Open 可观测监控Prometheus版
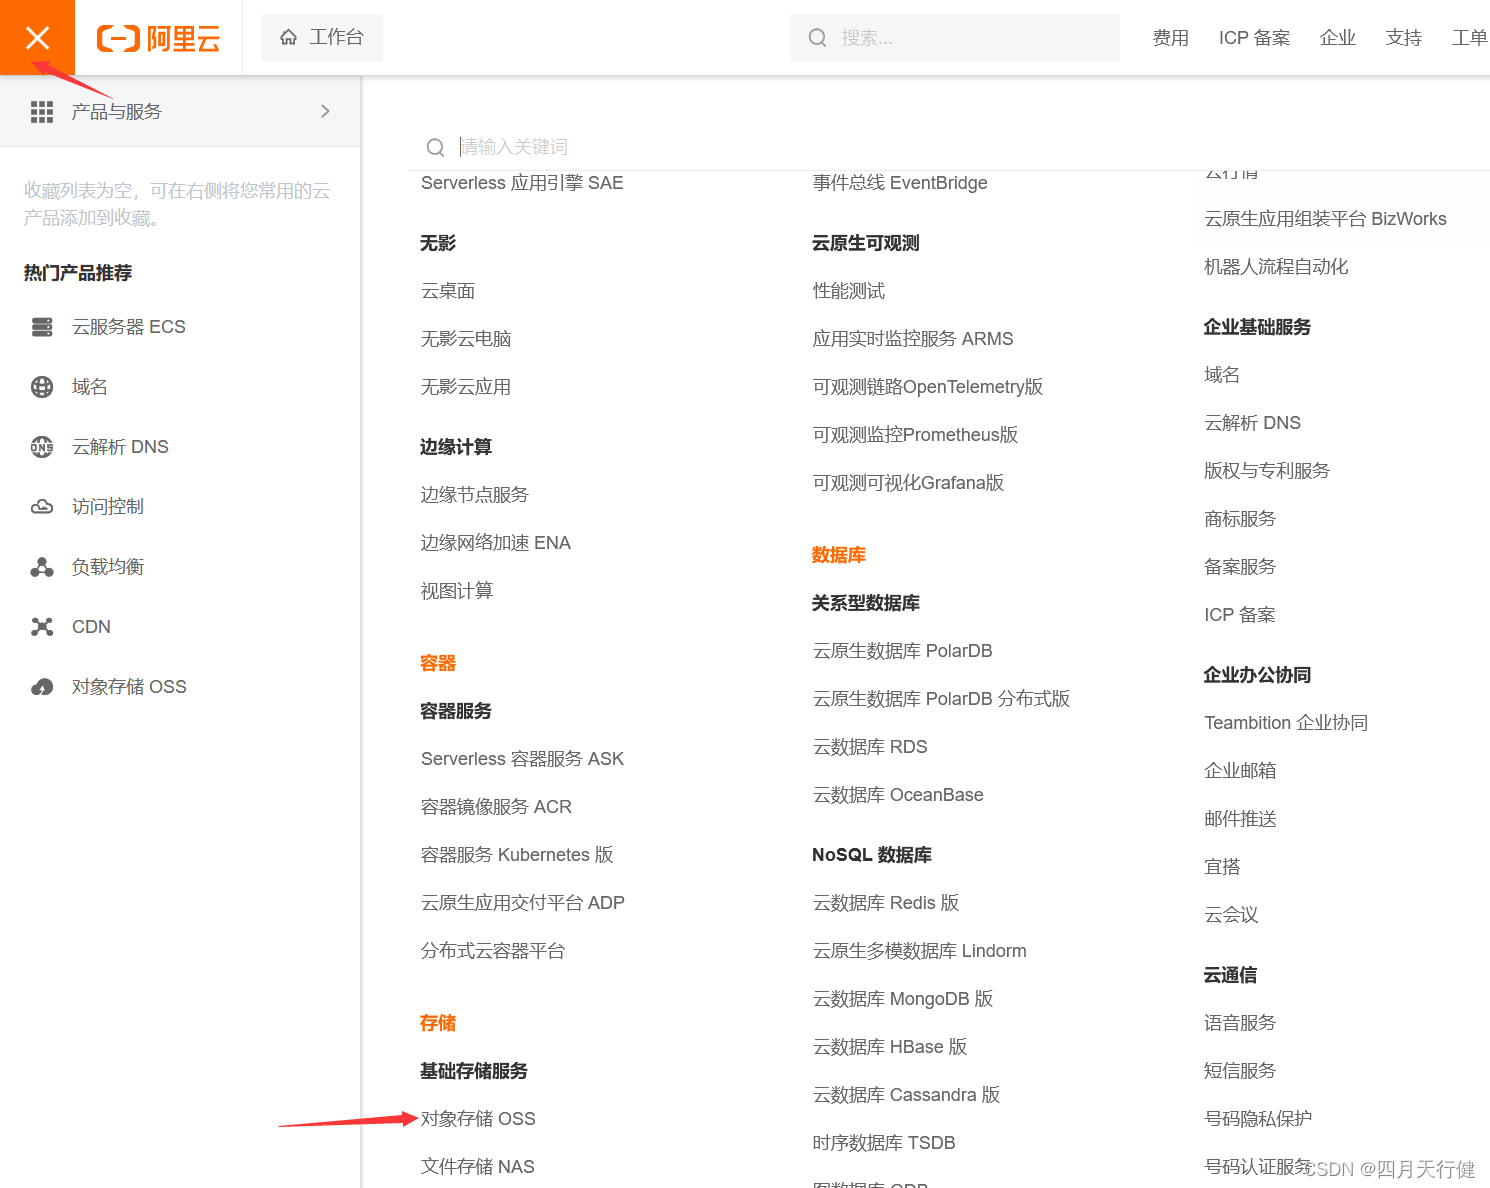The height and width of the screenshot is (1188, 1490). click(915, 435)
